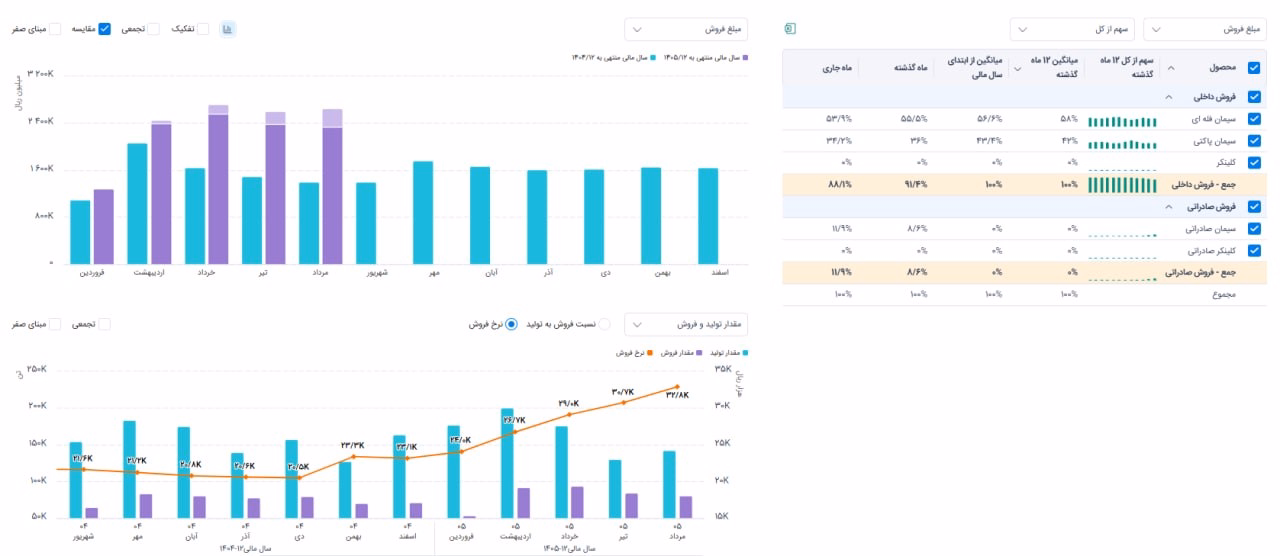Open the مبلغ فروش dropdown above the top chart

click(x=686, y=29)
